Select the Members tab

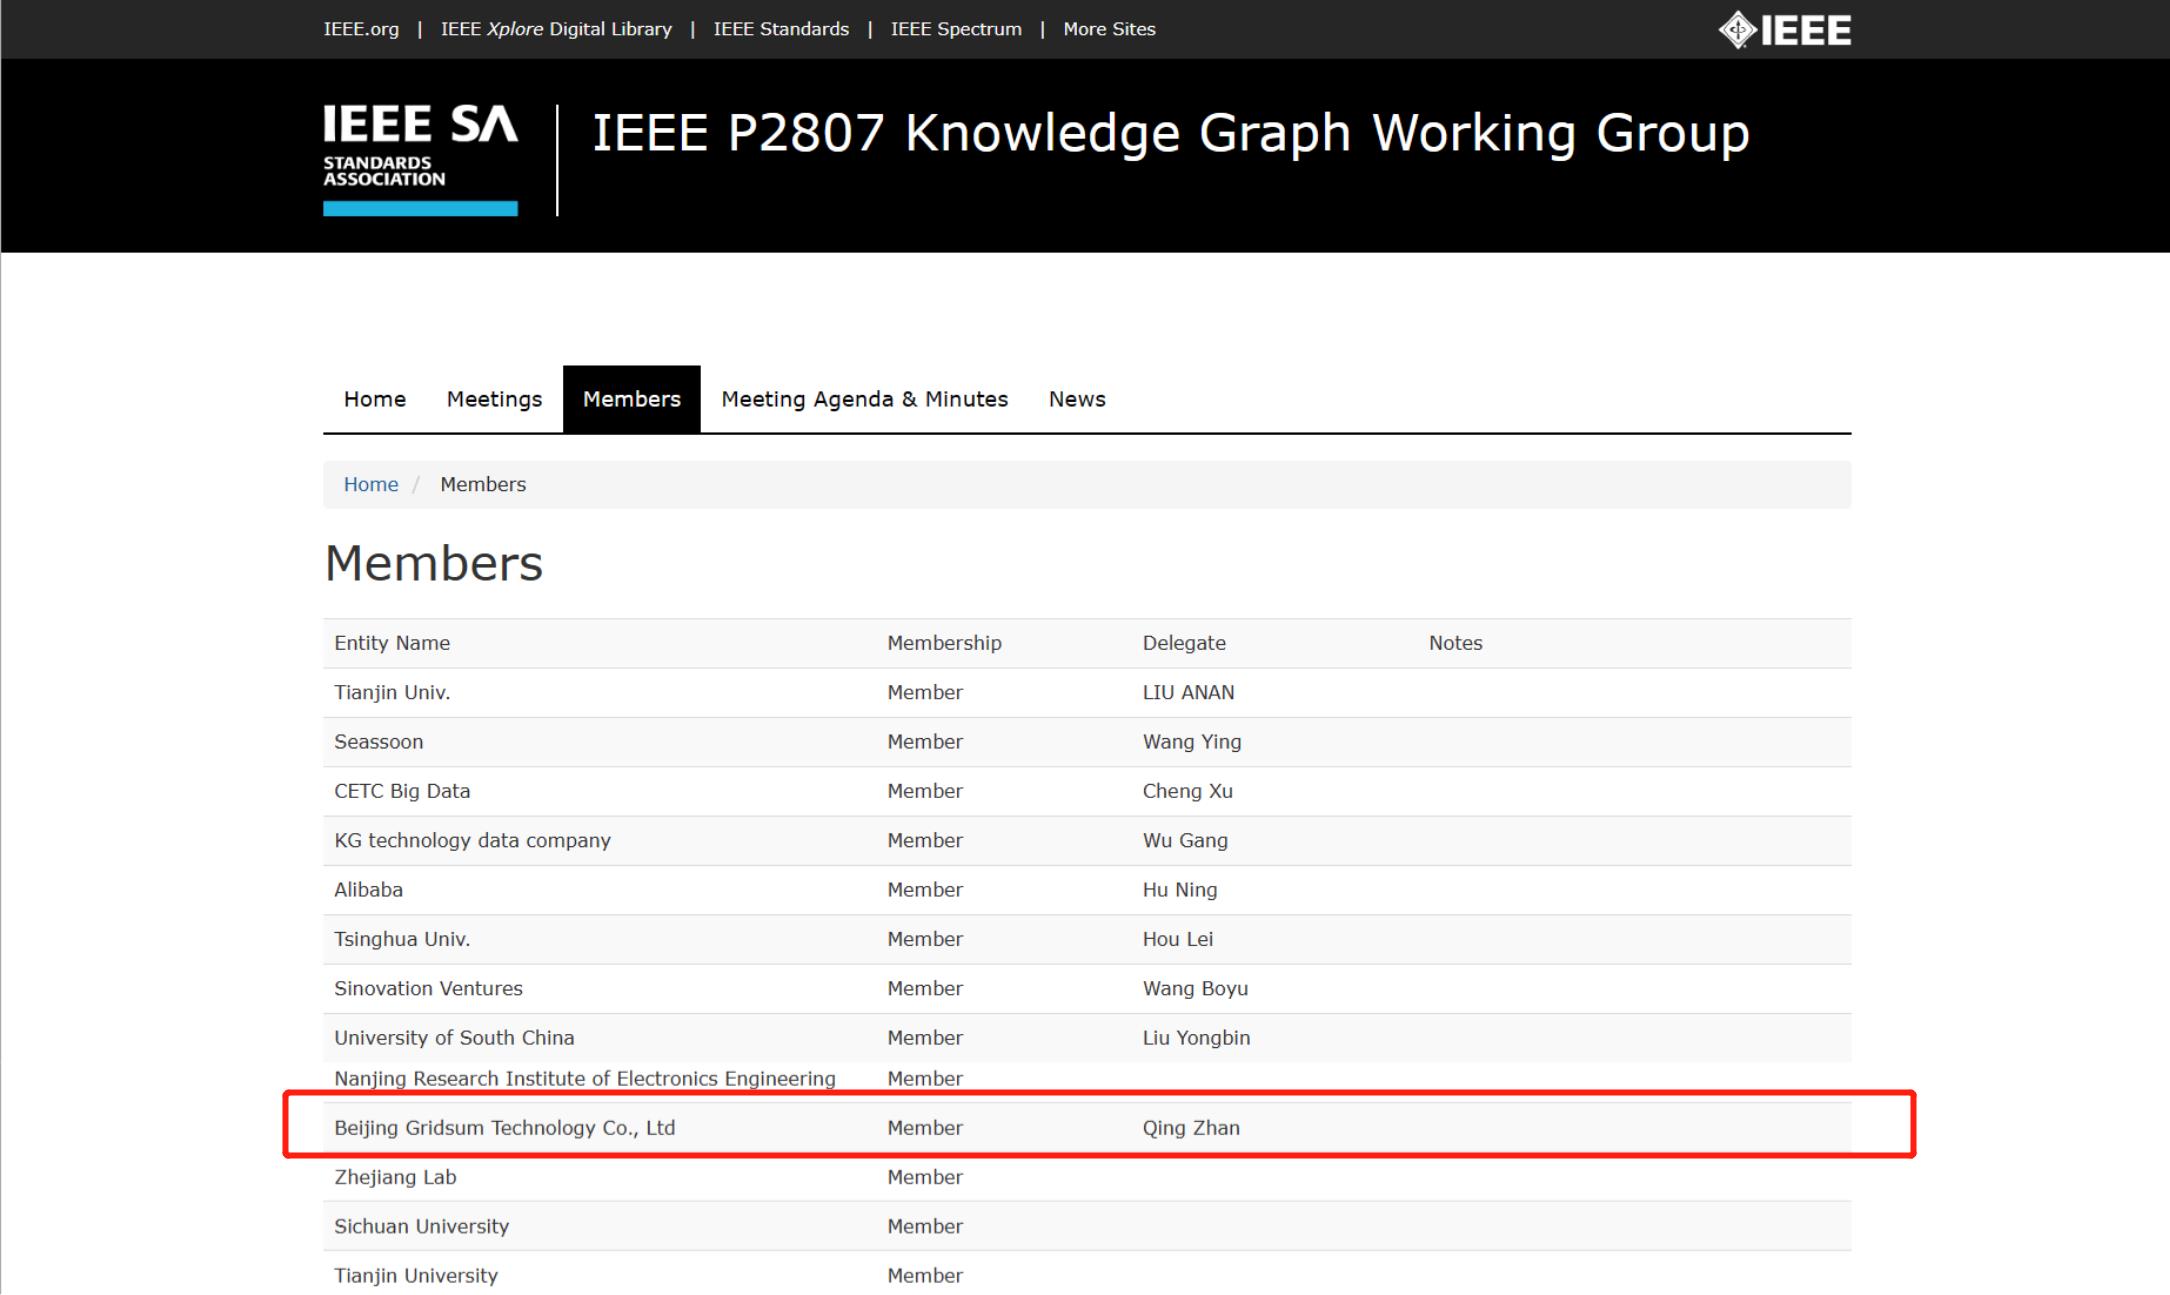click(632, 399)
